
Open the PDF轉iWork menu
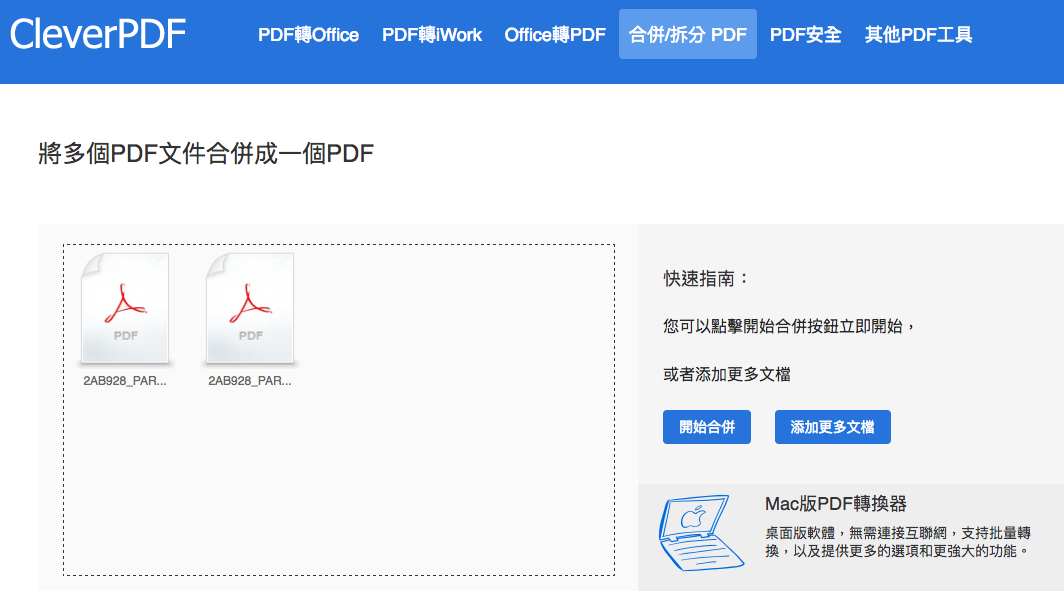point(432,35)
